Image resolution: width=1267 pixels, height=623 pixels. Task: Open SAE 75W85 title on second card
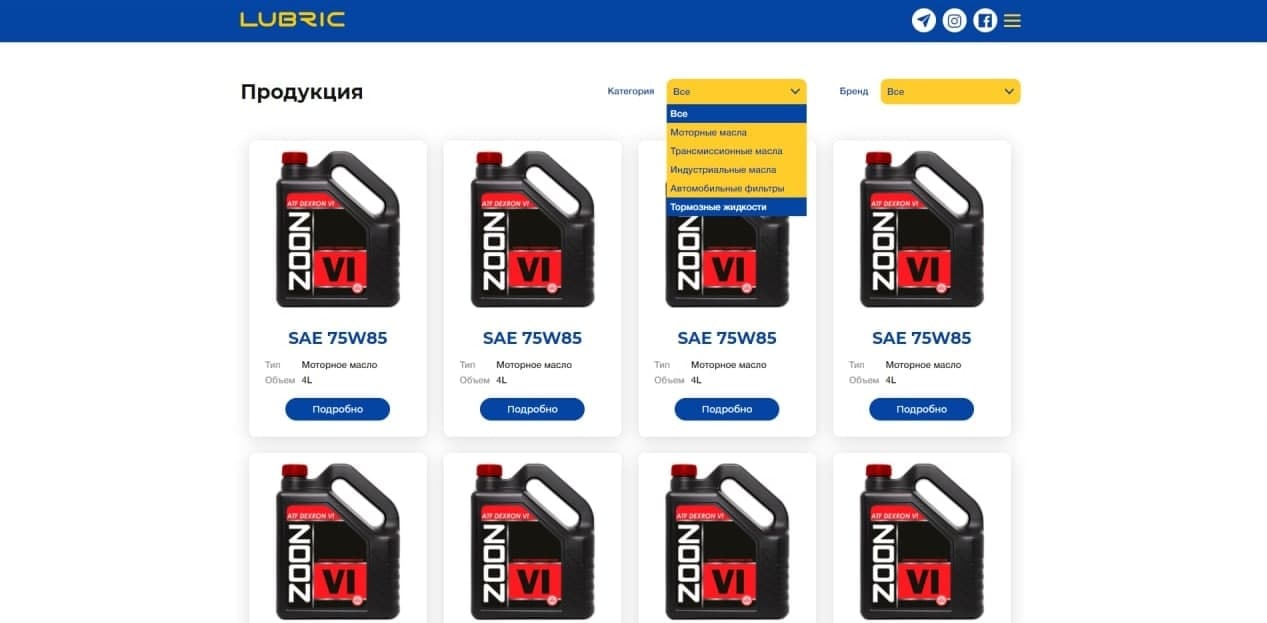point(532,338)
